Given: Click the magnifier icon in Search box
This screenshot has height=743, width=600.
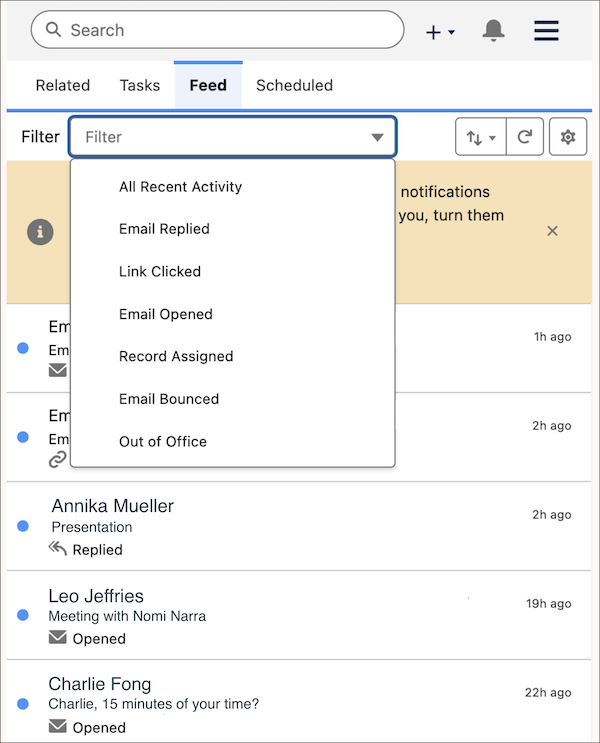Looking at the screenshot, I should 53,30.
